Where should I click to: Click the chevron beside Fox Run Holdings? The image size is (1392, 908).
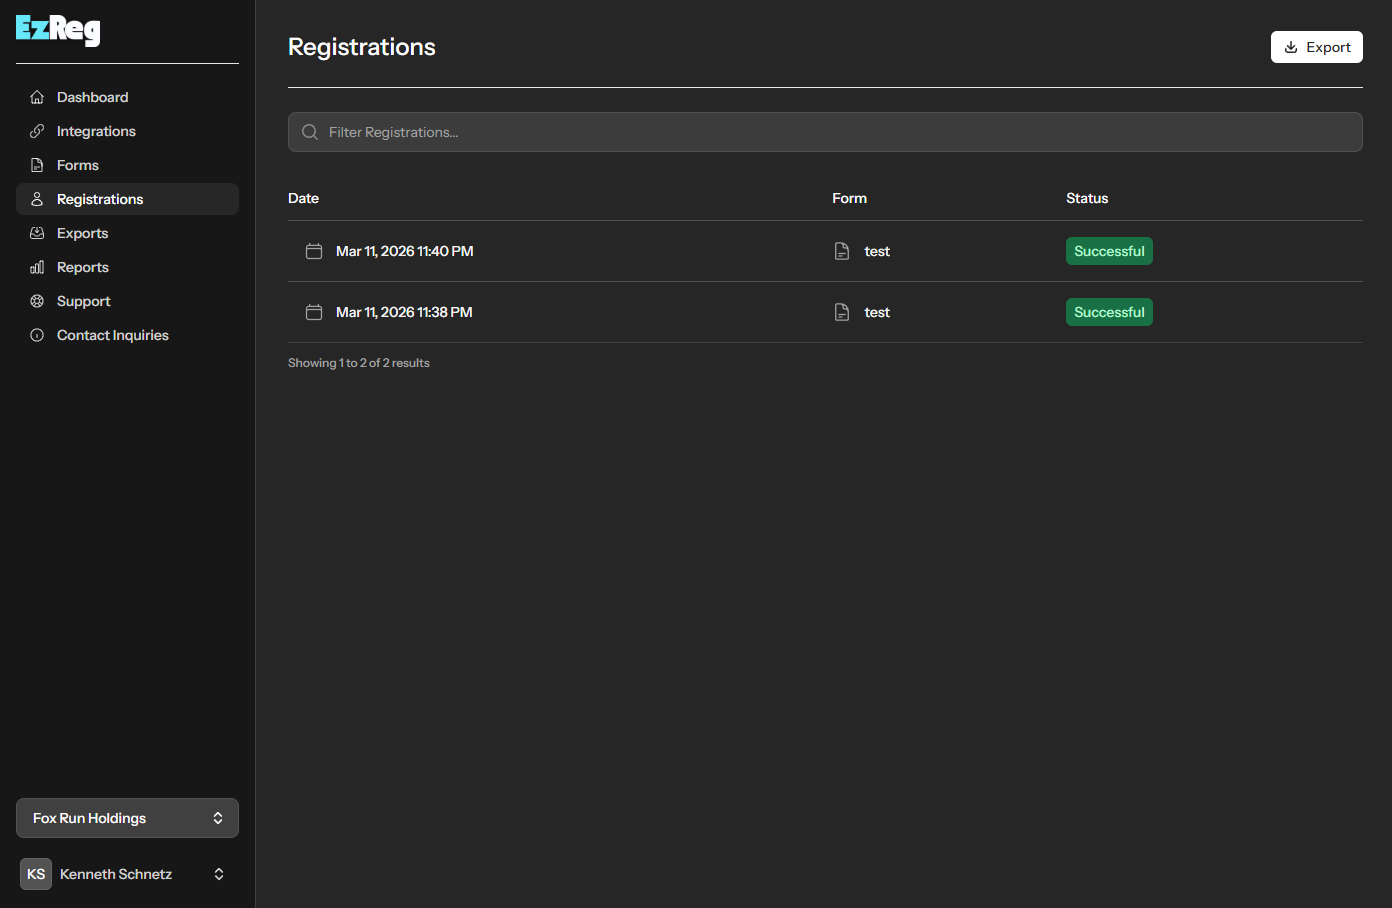pos(218,818)
